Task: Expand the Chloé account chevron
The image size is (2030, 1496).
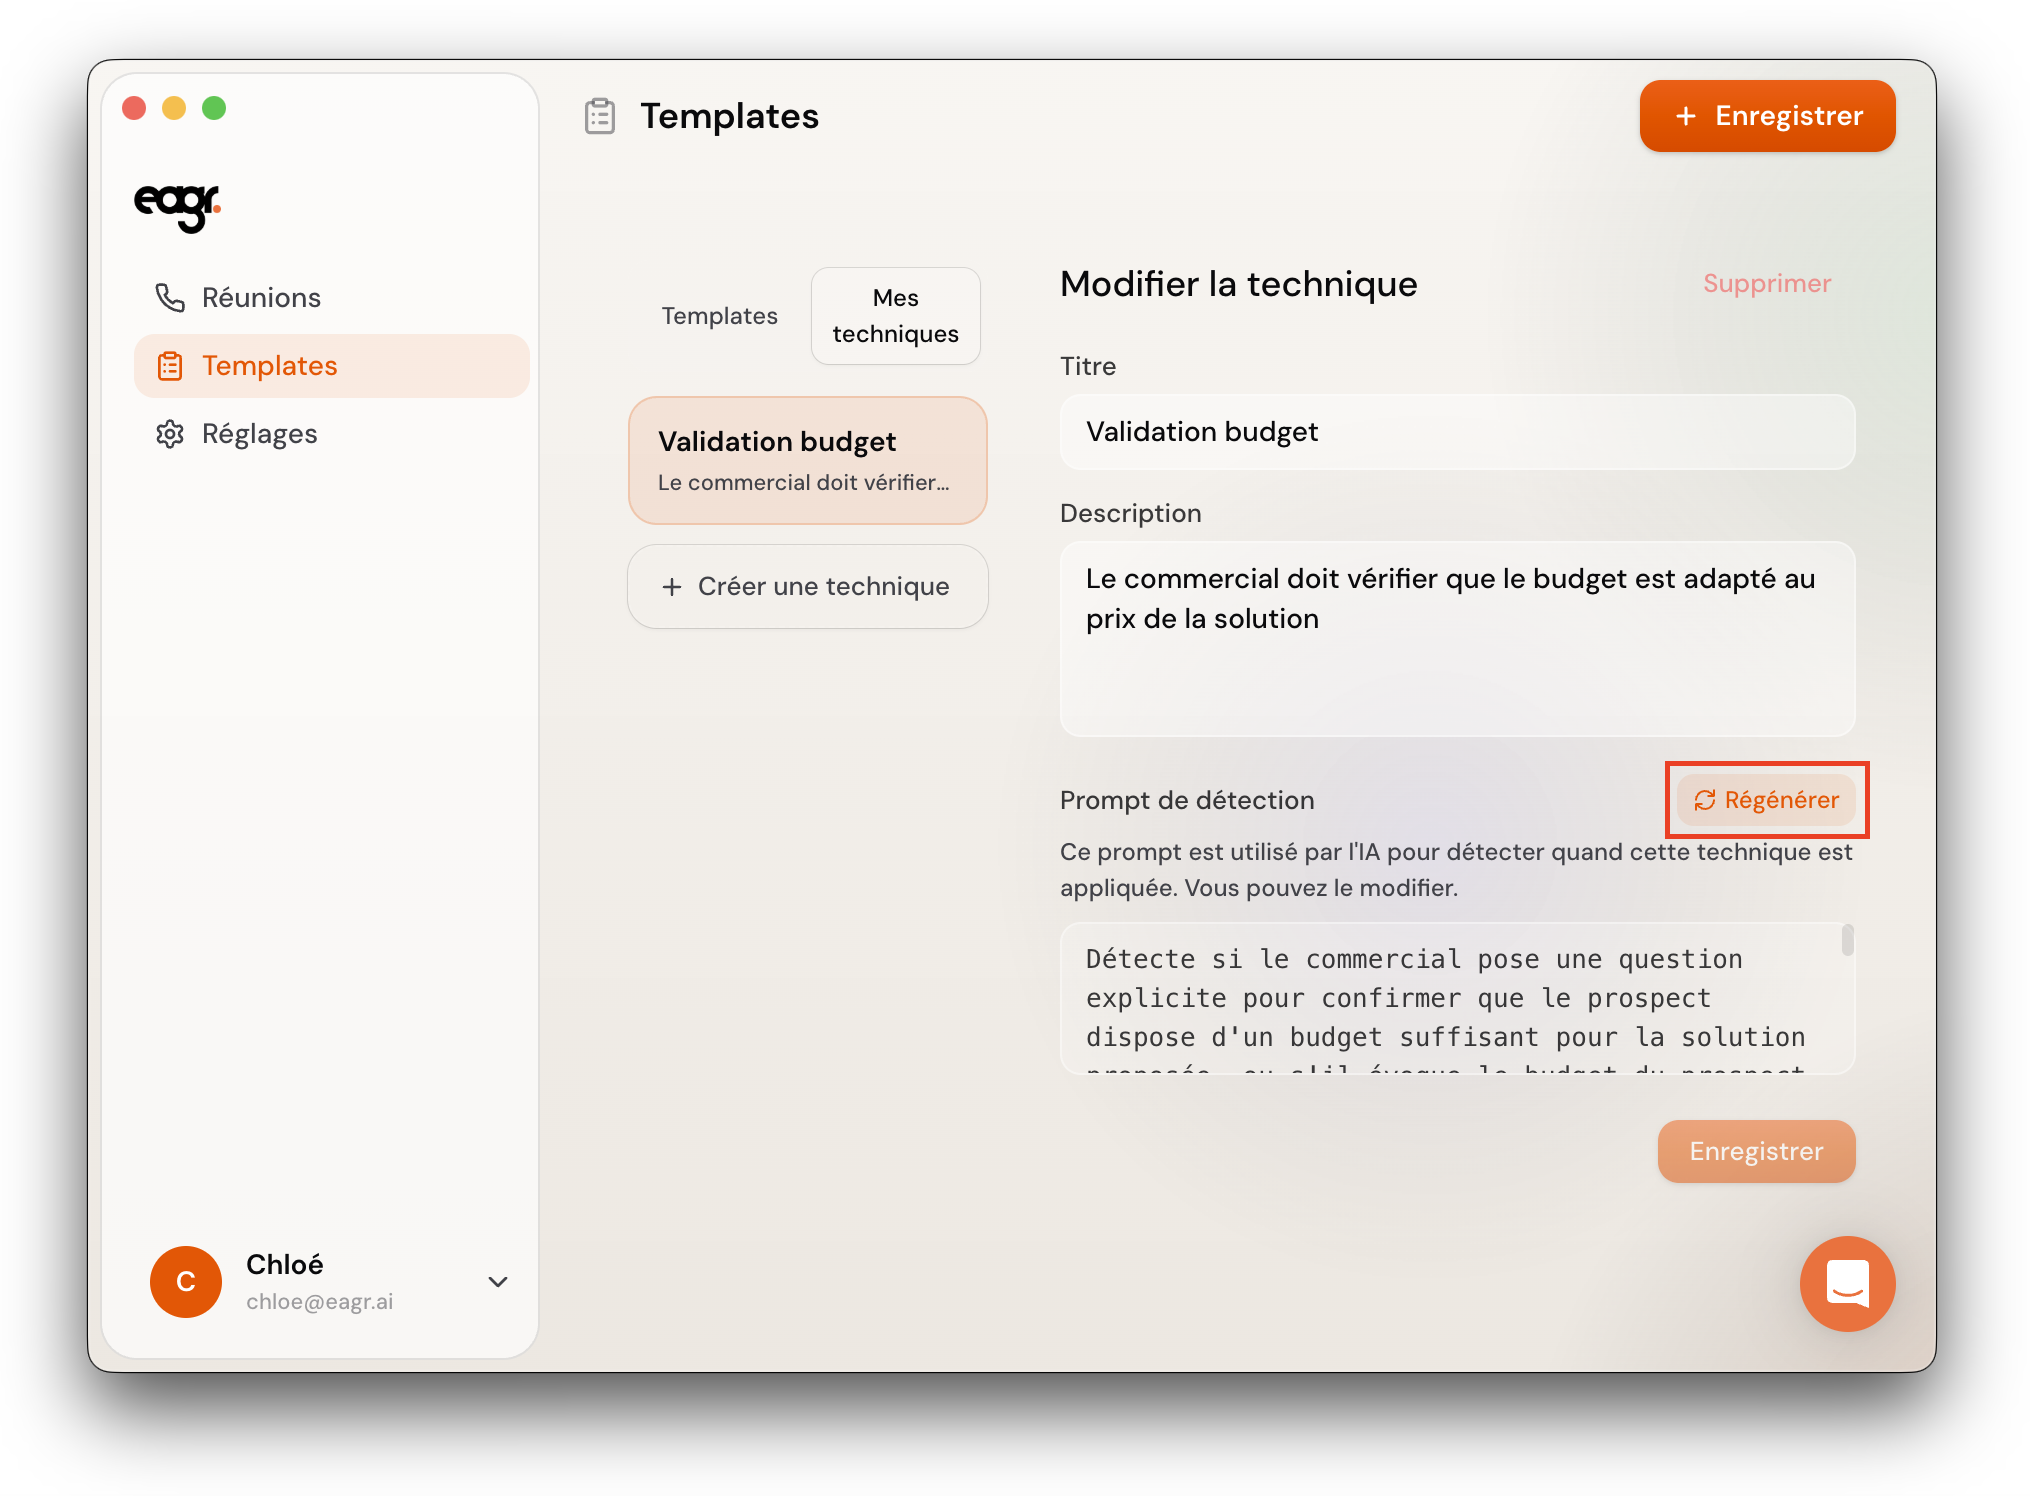Action: click(x=498, y=1281)
